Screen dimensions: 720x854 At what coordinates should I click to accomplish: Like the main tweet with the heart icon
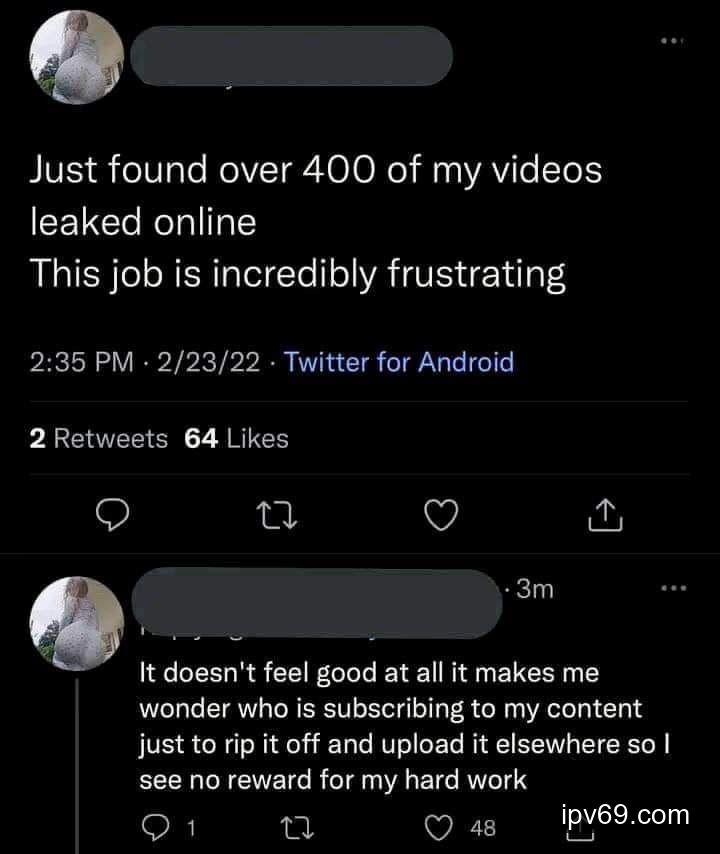(438, 514)
